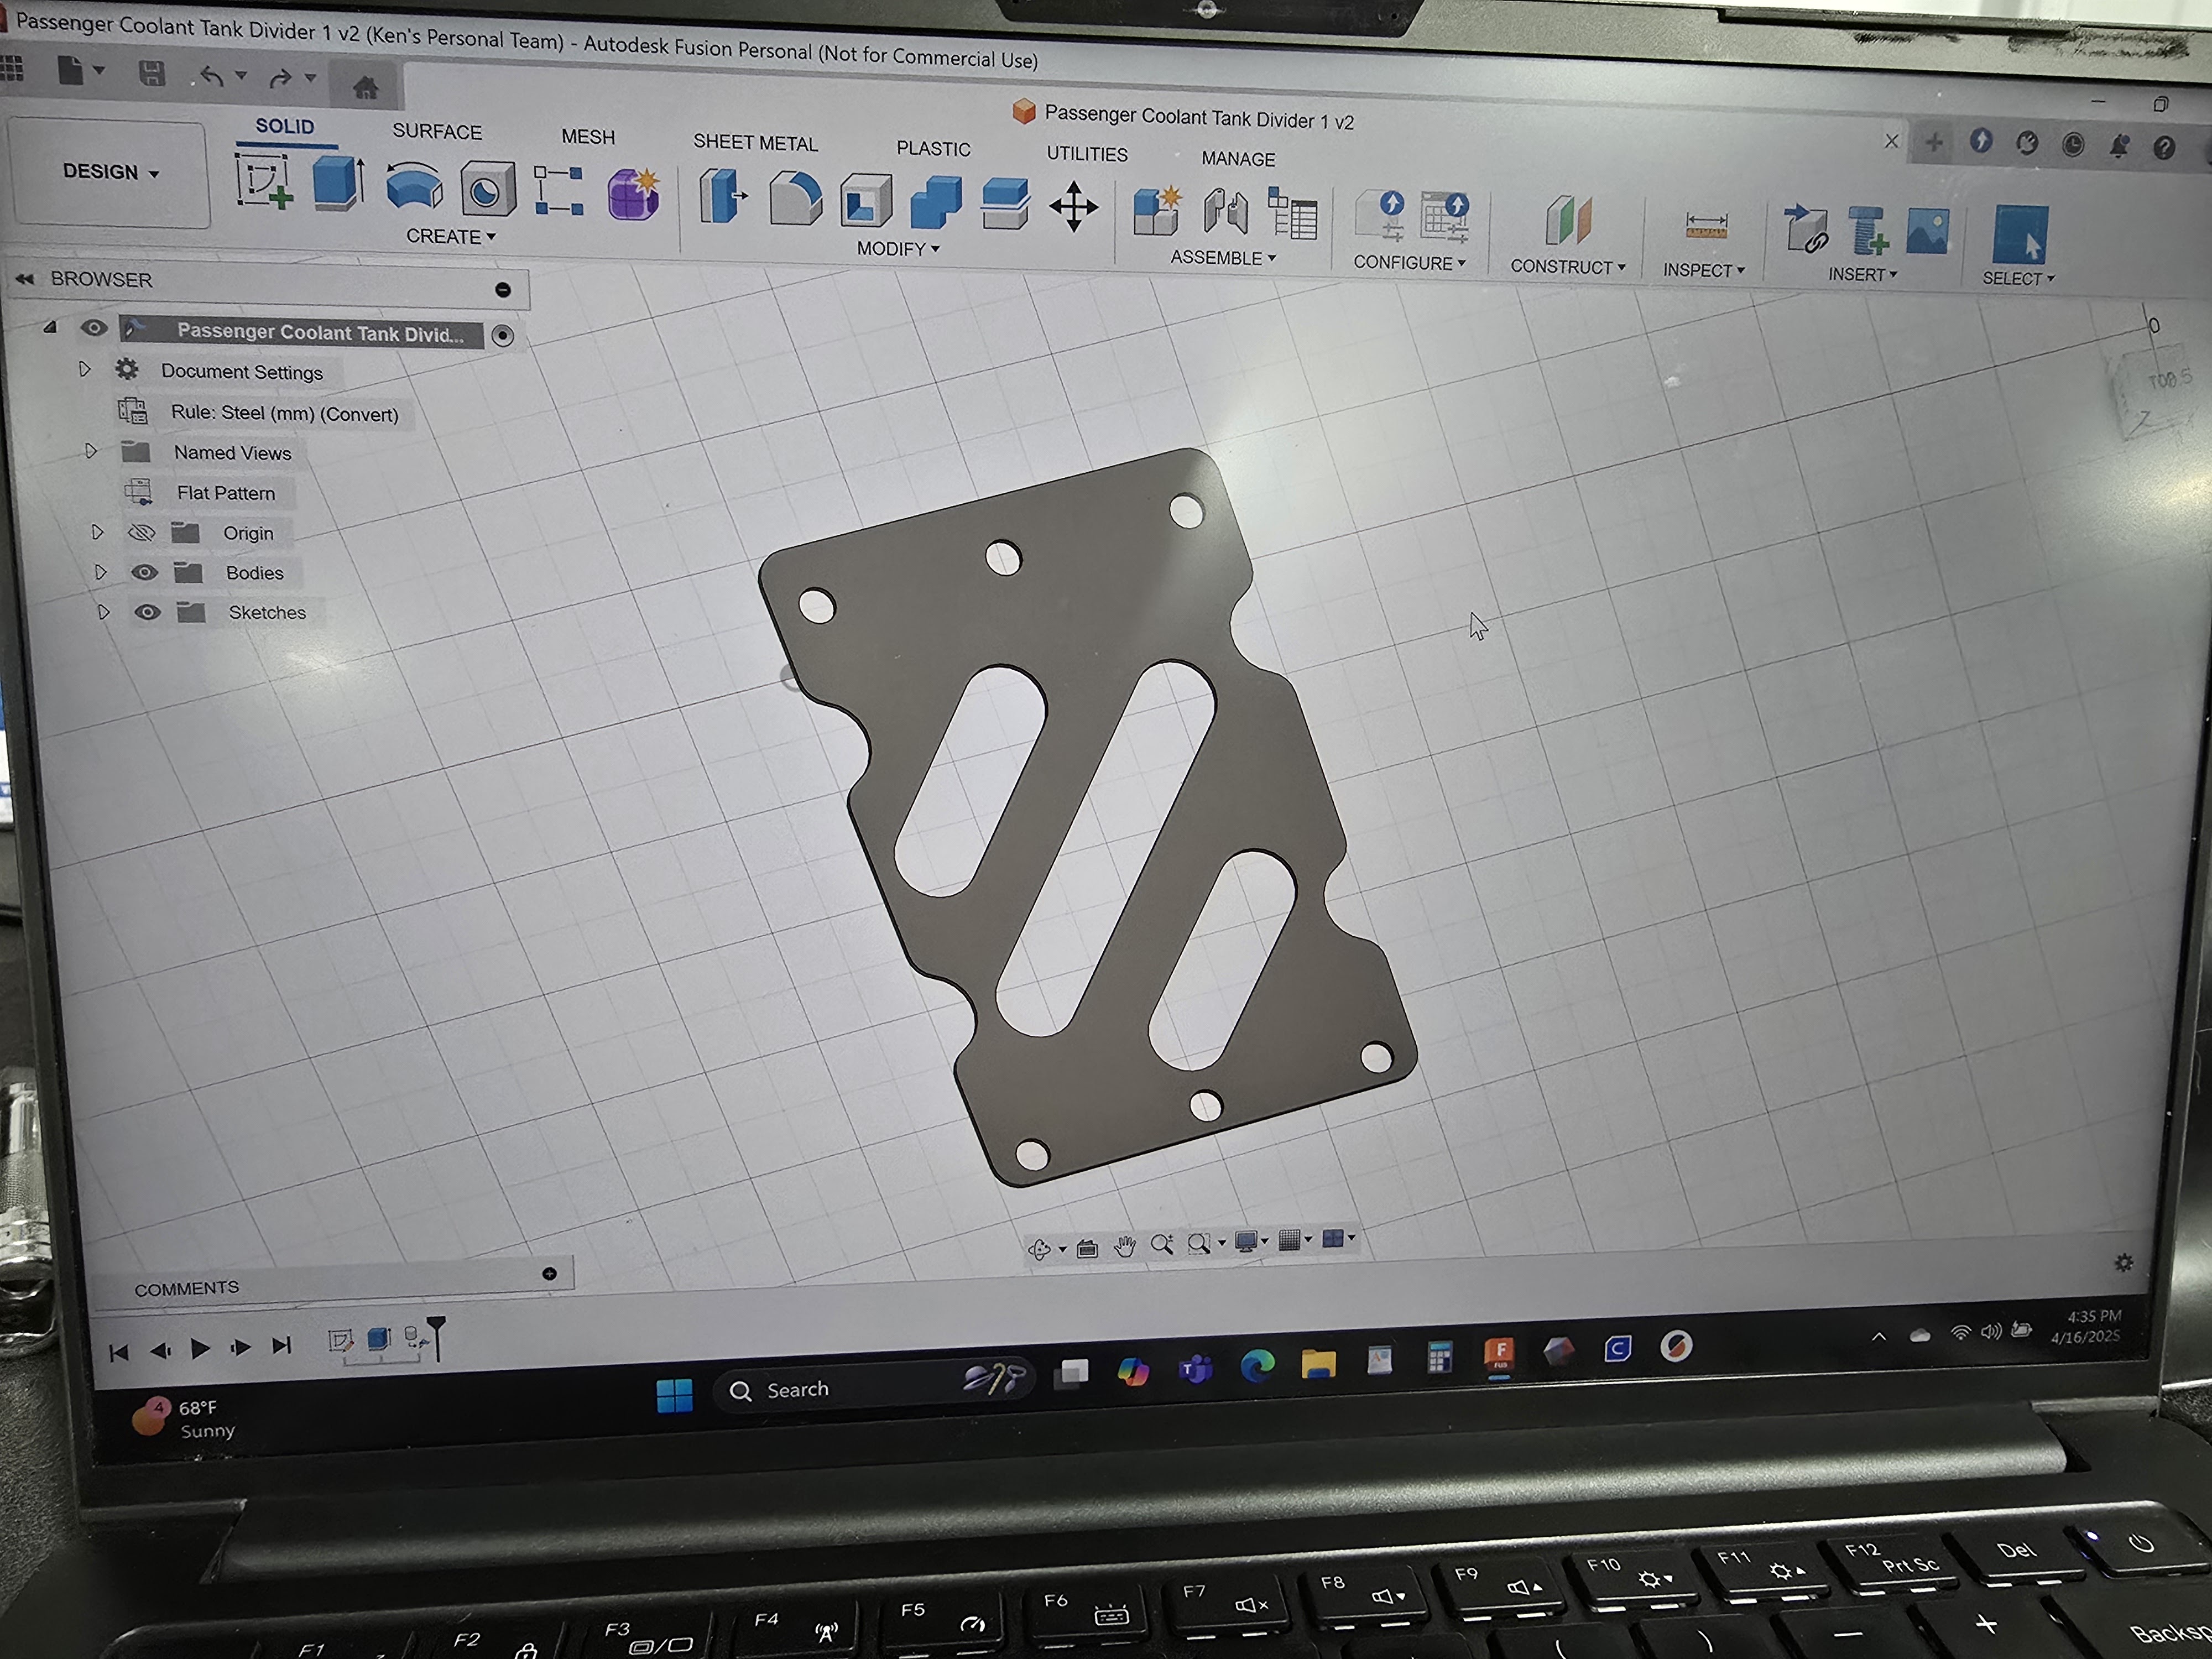
Task: Switch to the SURFACE tab
Action: click(x=436, y=132)
